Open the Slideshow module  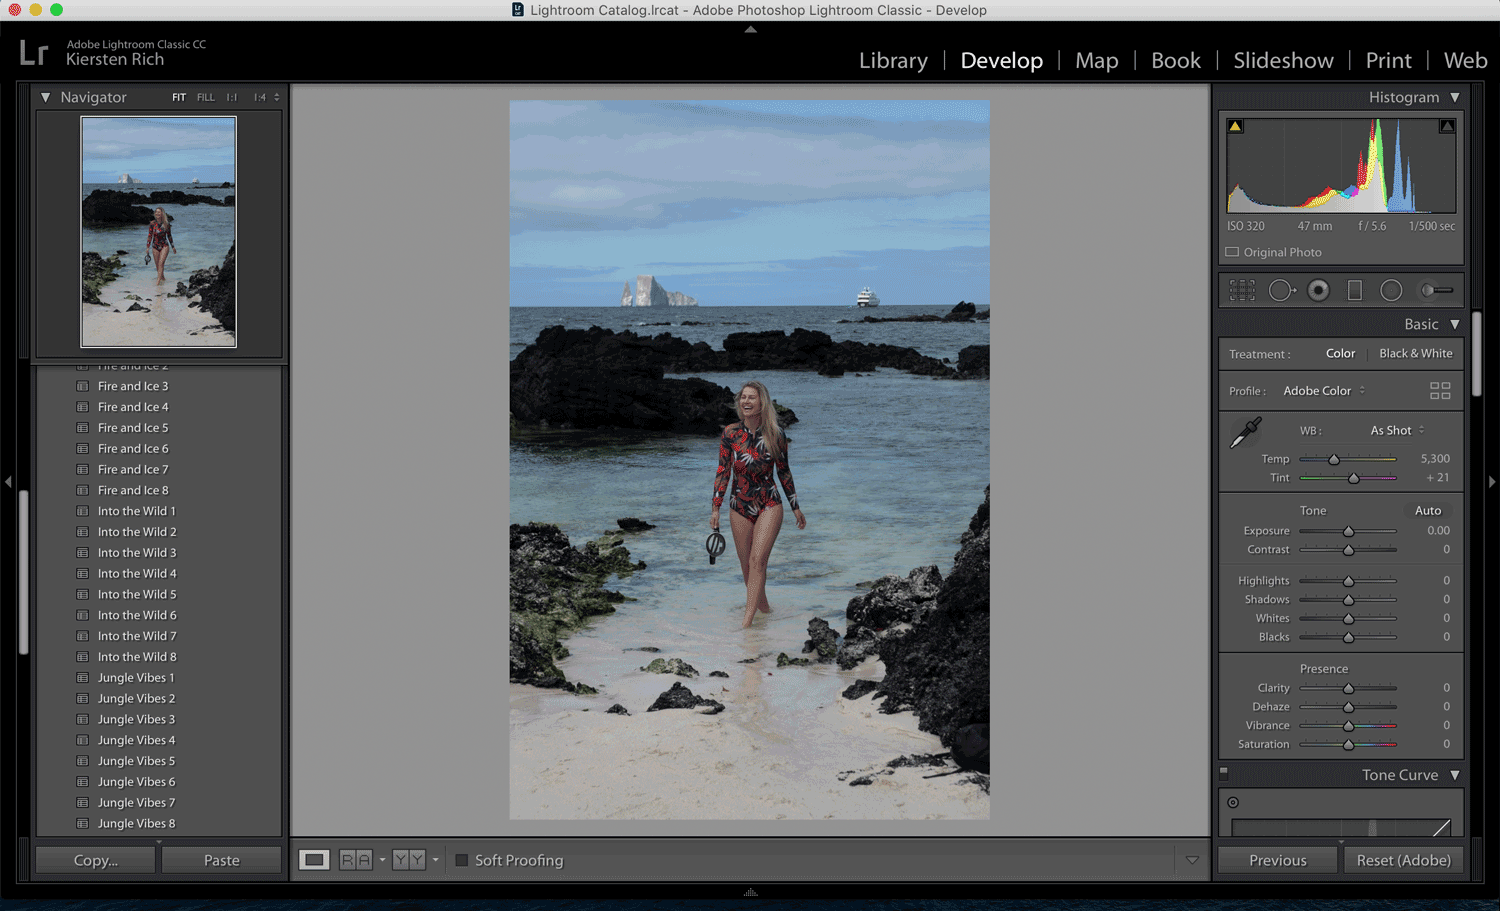pyautogui.click(x=1283, y=60)
